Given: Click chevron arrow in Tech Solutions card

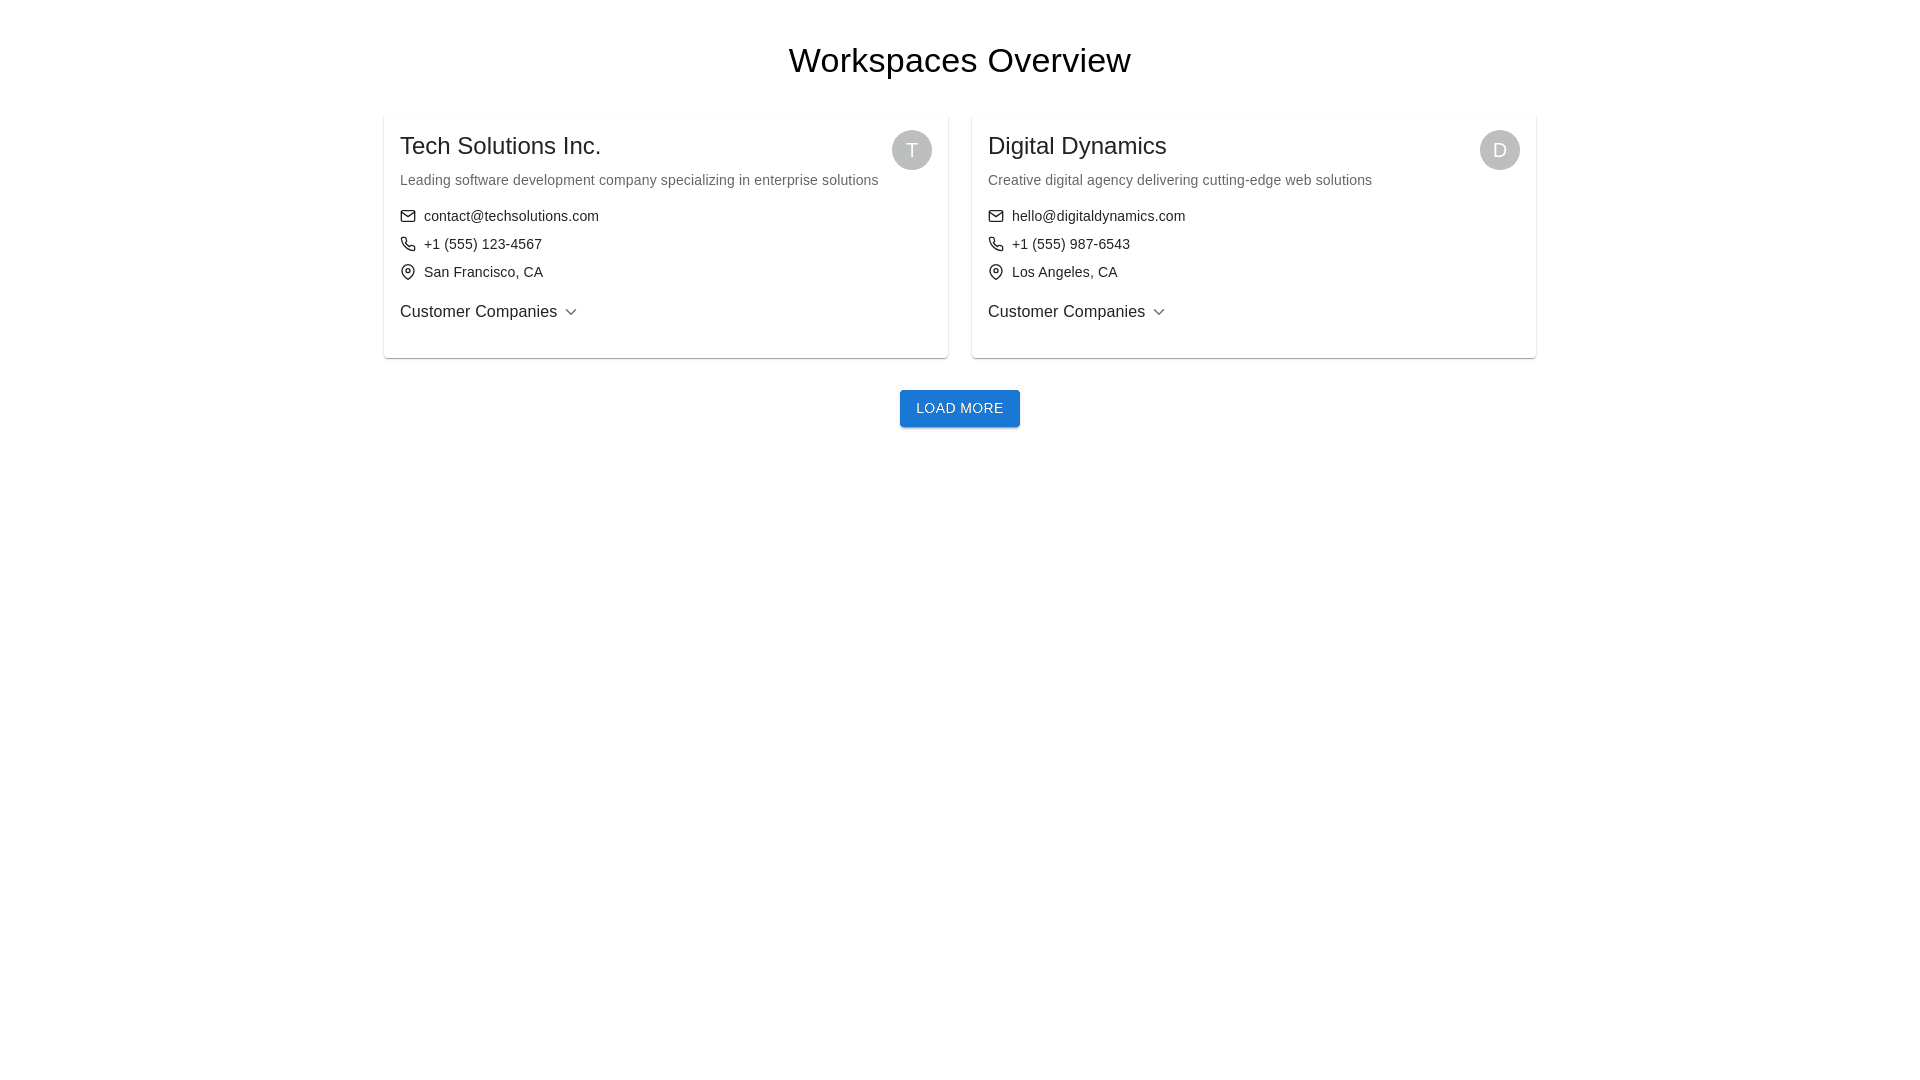Looking at the screenshot, I should [x=571, y=312].
